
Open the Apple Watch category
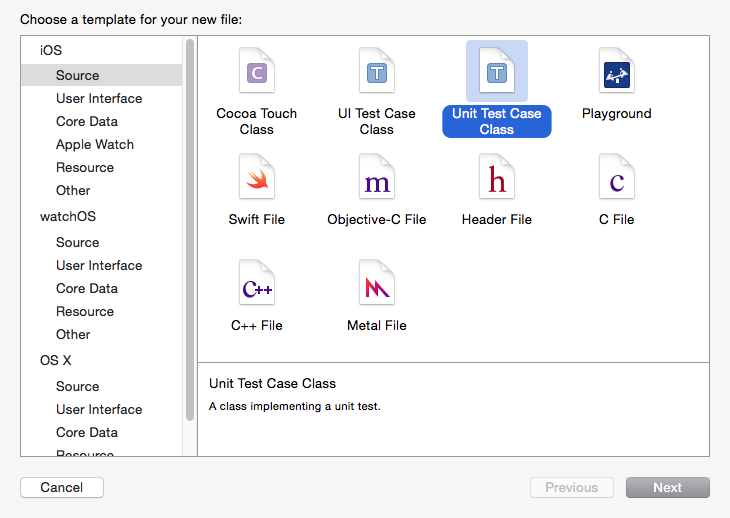95,145
